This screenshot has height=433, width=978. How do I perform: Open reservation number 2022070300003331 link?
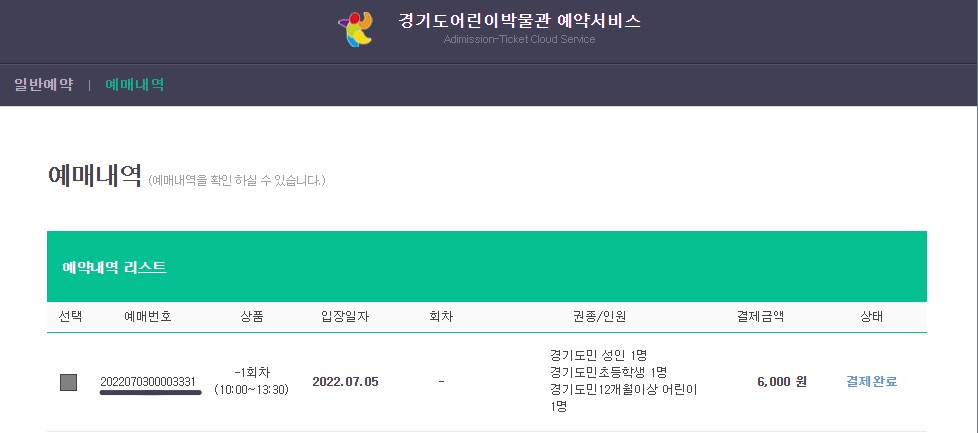click(x=148, y=381)
